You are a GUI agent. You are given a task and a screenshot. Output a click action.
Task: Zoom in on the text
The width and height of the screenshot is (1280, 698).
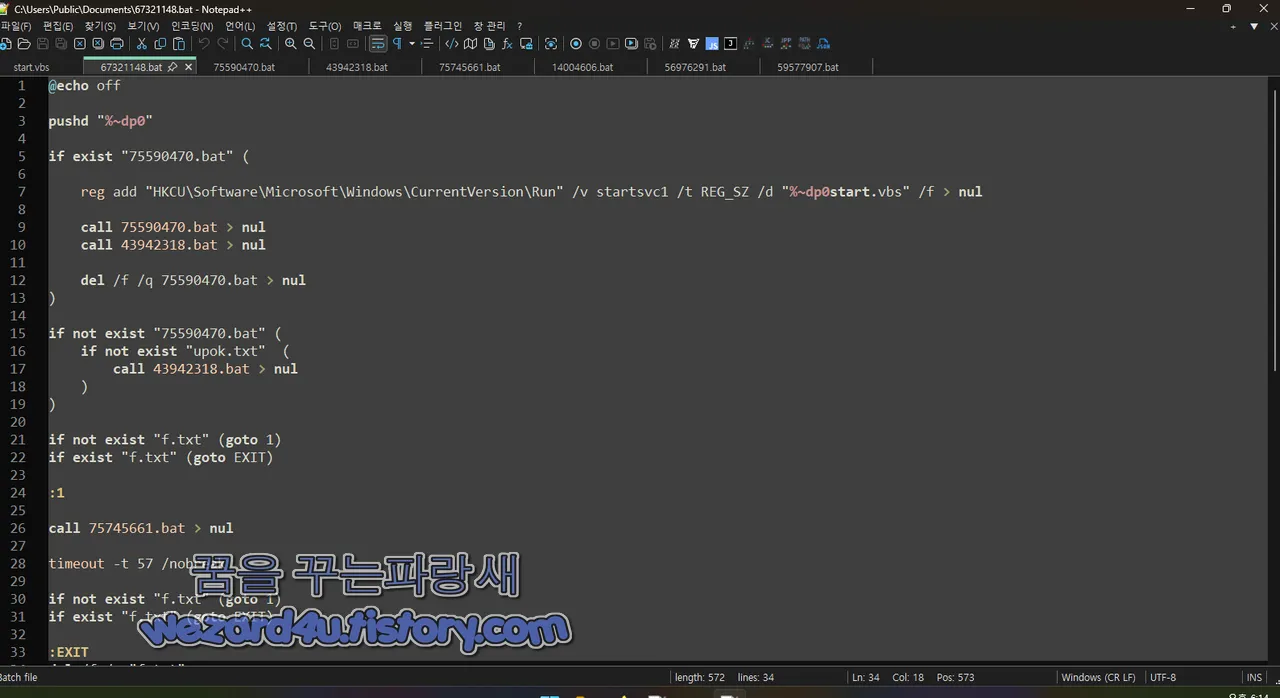(x=290, y=43)
